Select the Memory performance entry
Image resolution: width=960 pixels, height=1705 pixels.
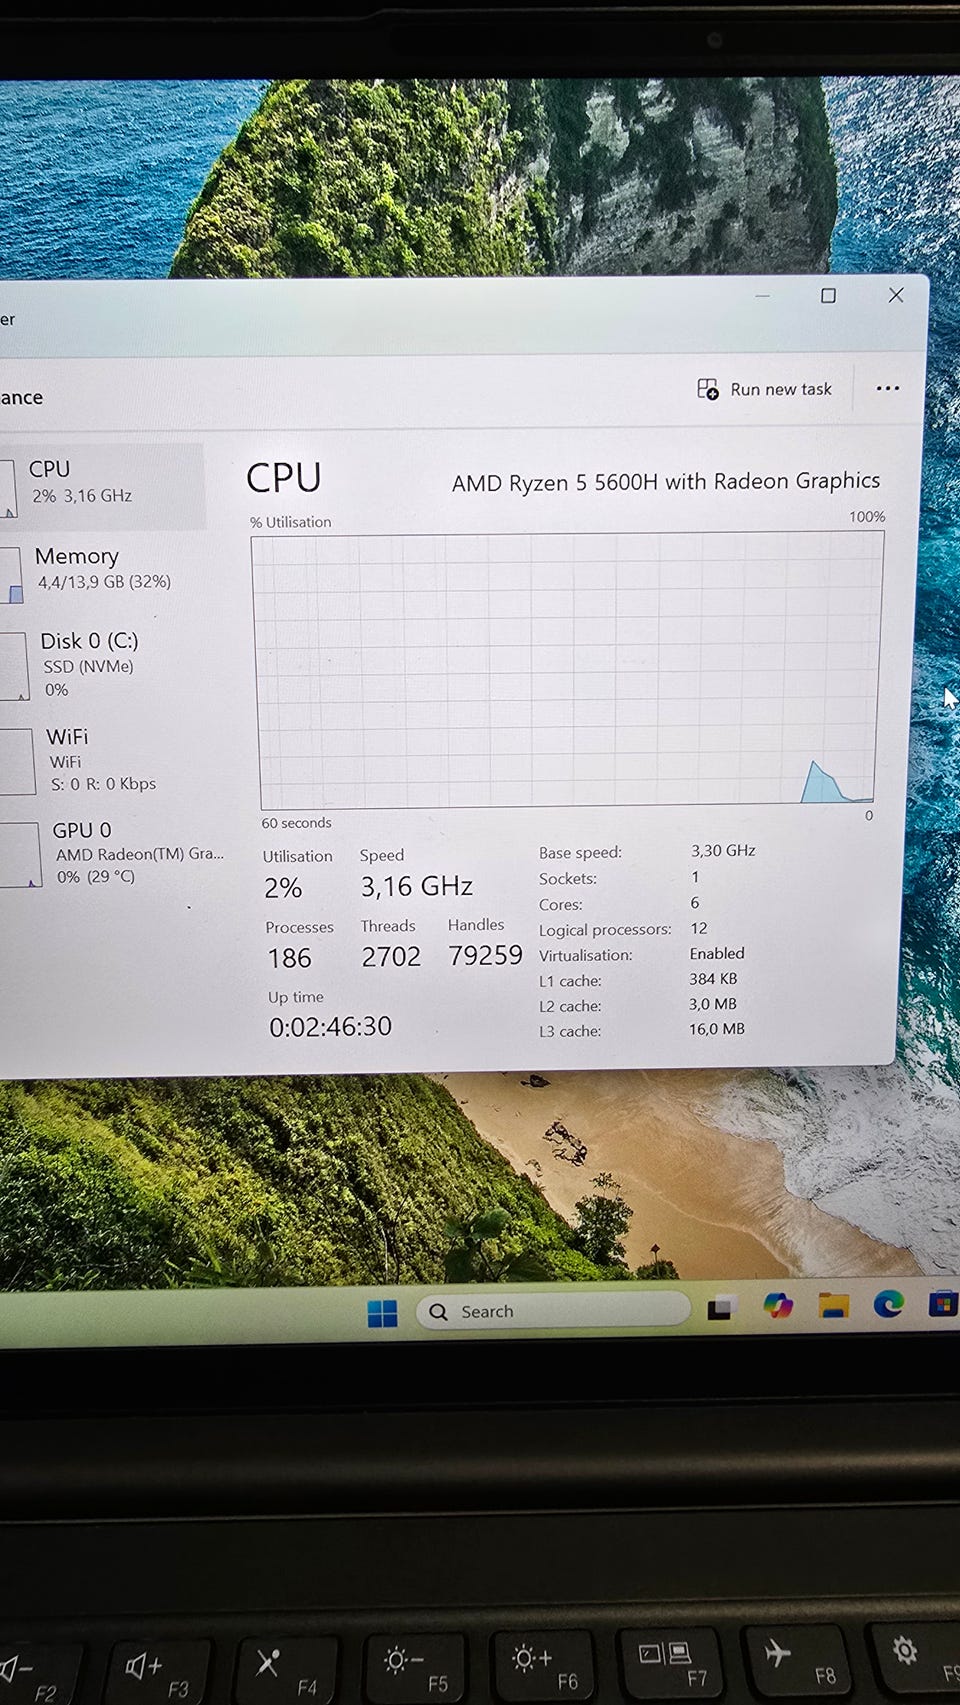pos(100,574)
